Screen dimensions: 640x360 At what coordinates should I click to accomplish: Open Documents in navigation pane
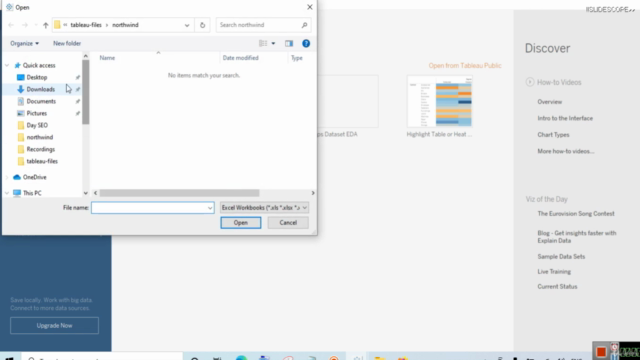tap(41, 101)
